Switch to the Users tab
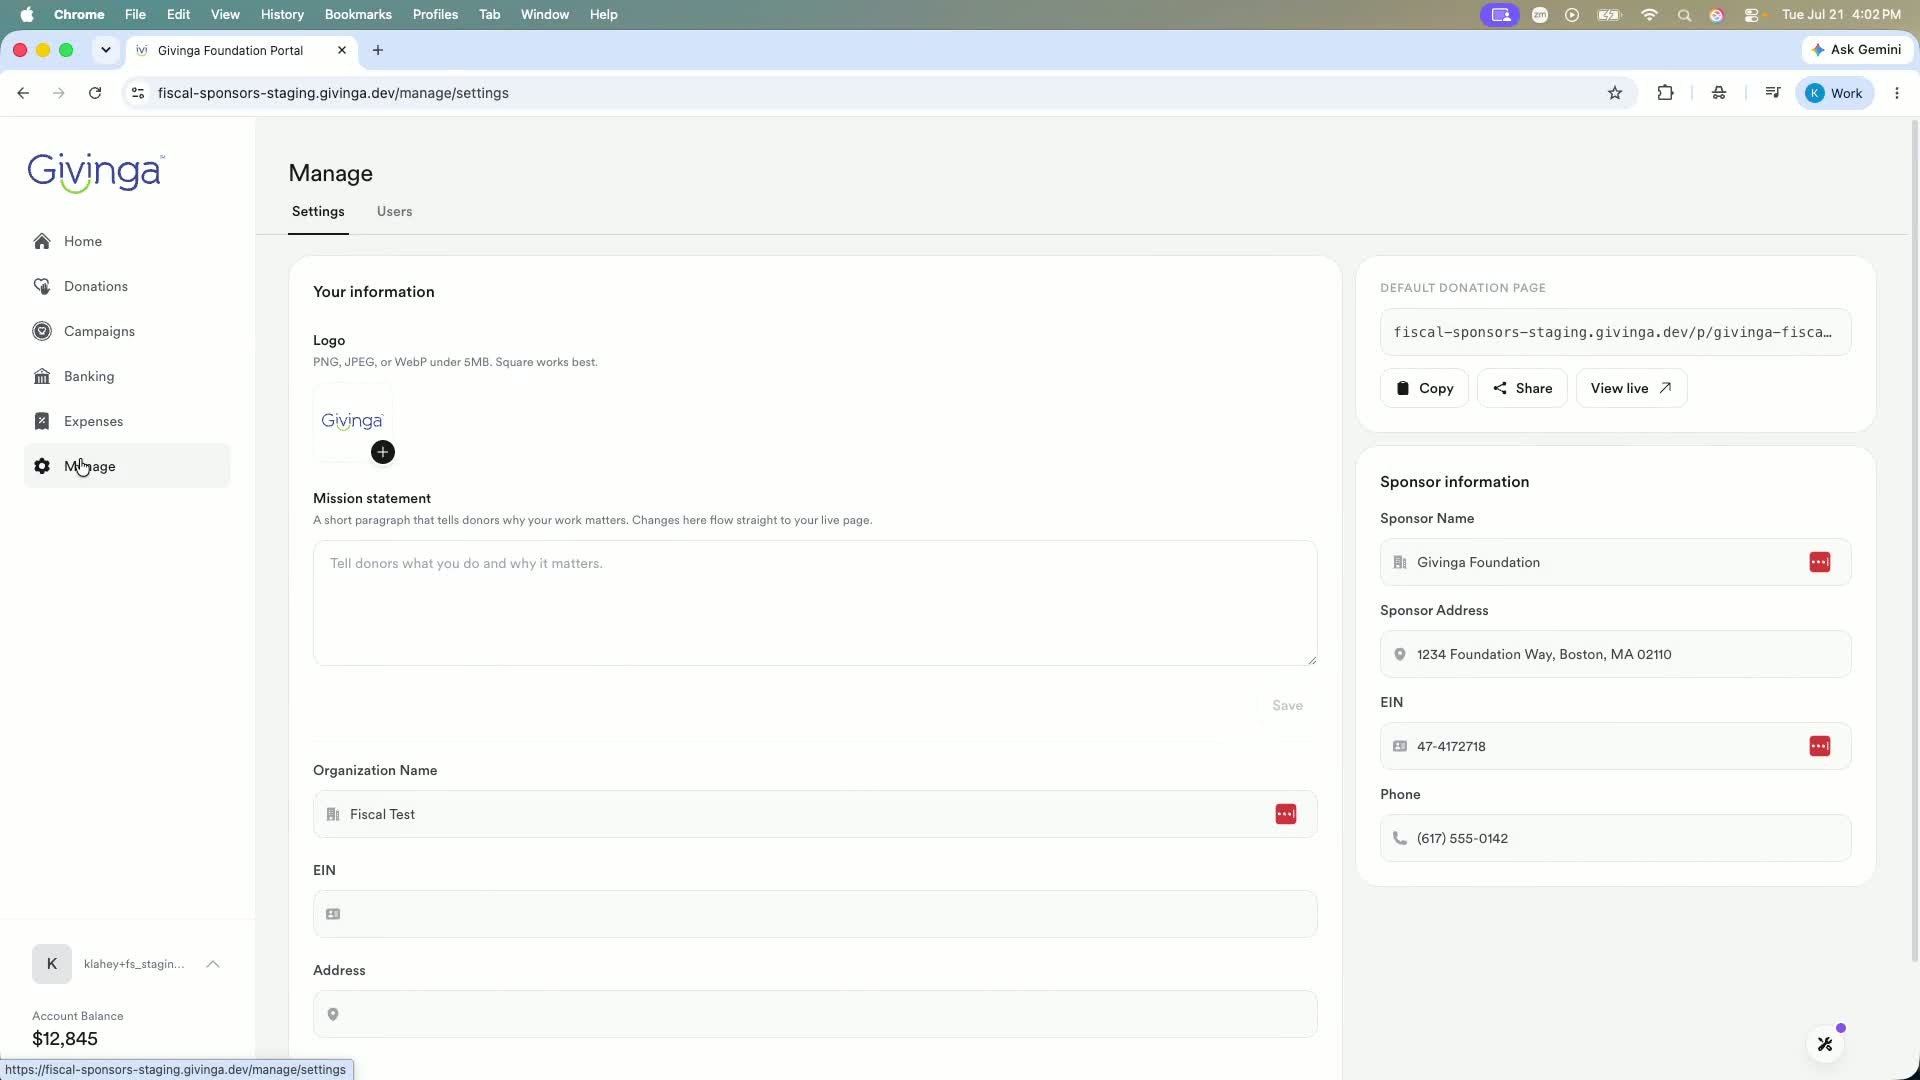The height and width of the screenshot is (1080, 1920). pyautogui.click(x=394, y=211)
